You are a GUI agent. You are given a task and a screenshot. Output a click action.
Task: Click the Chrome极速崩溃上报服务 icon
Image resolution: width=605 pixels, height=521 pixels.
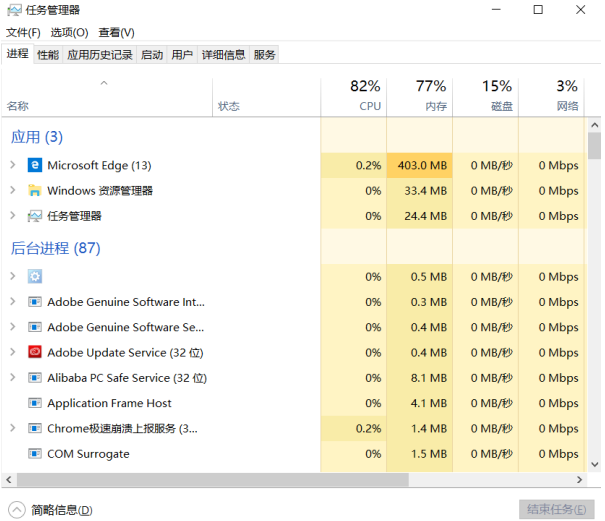35,428
